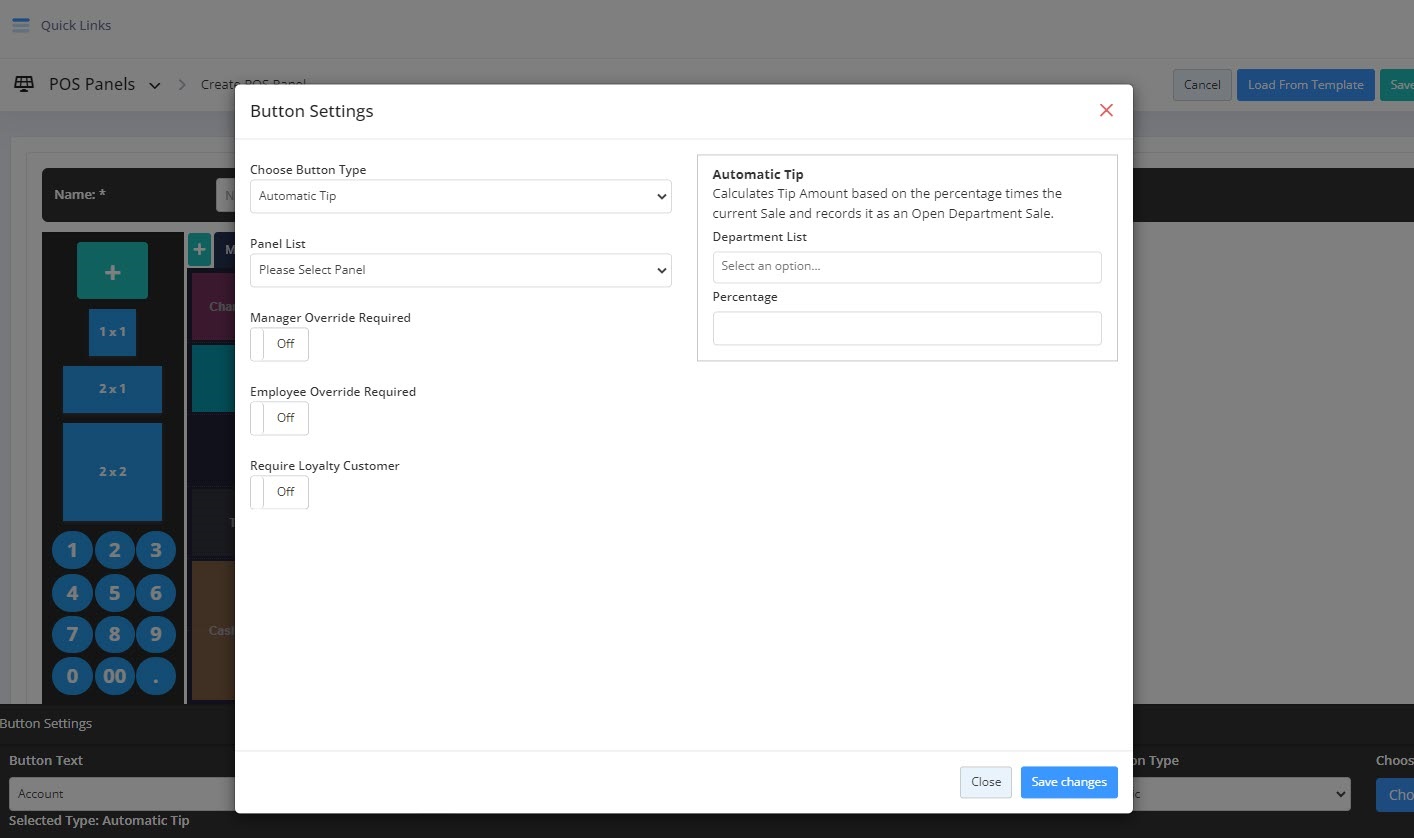Open the Quick Links menu
The width and height of the screenshot is (1414, 838).
coord(76,25)
